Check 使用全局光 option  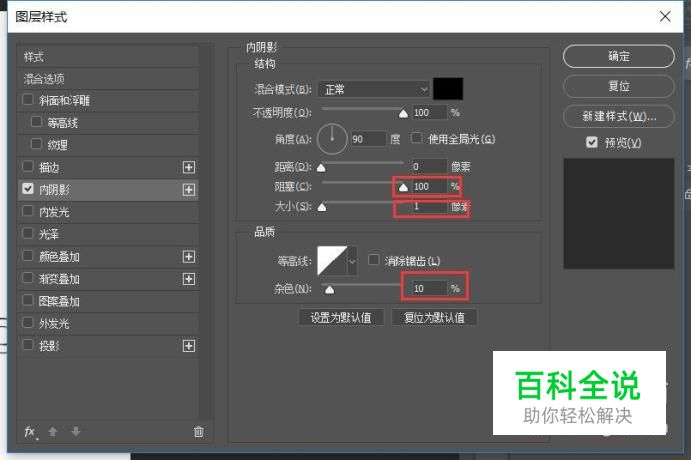click(416, 138)
